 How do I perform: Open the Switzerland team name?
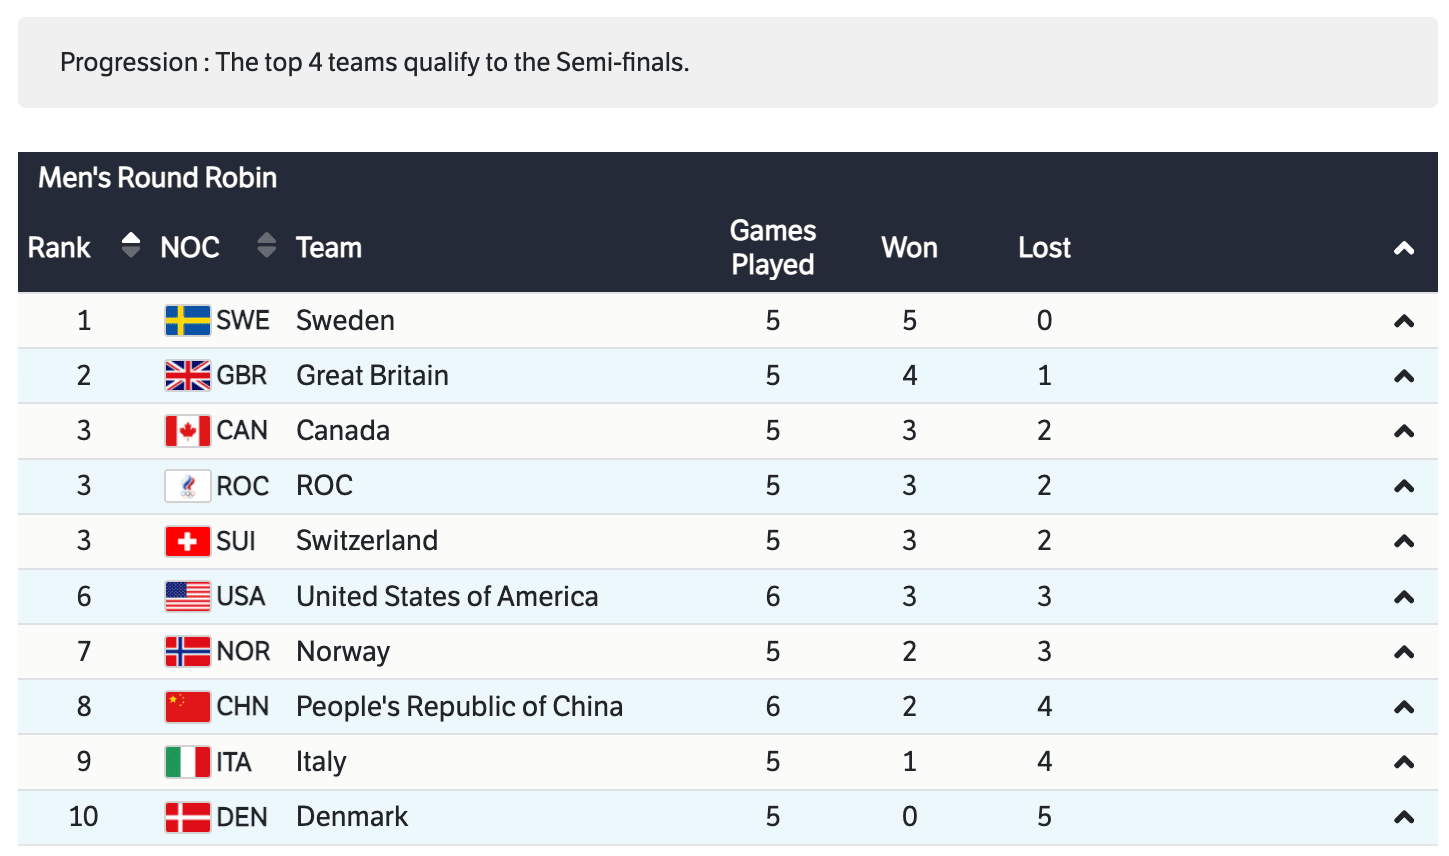click(366, 541)
